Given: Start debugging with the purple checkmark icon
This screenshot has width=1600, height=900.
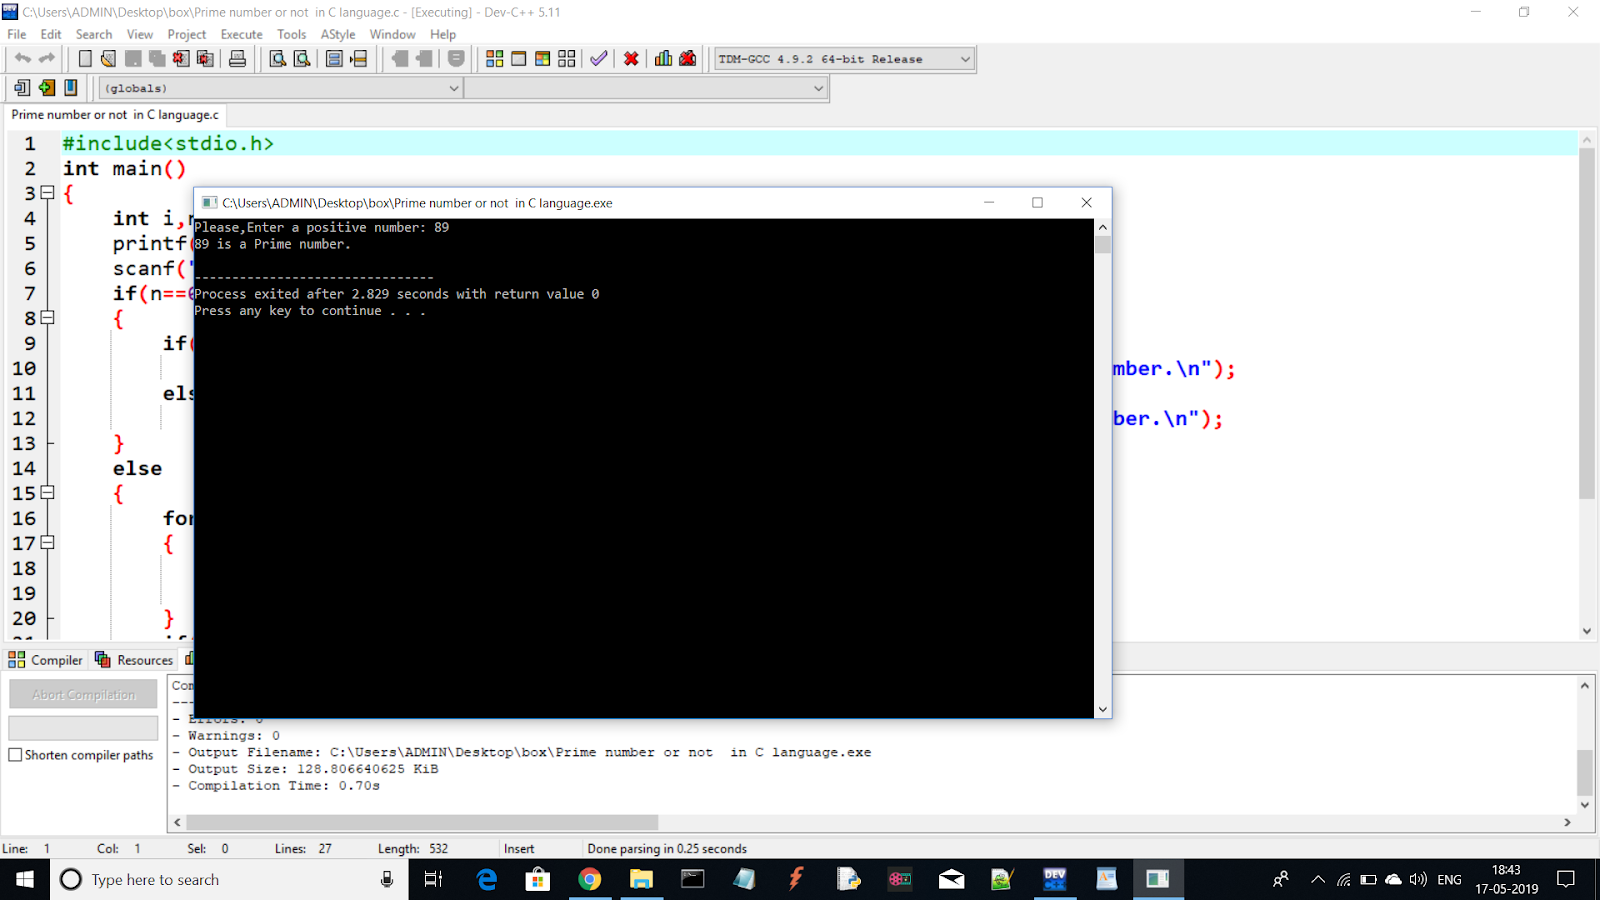Looking at the screenshot, I should point(598,58).
